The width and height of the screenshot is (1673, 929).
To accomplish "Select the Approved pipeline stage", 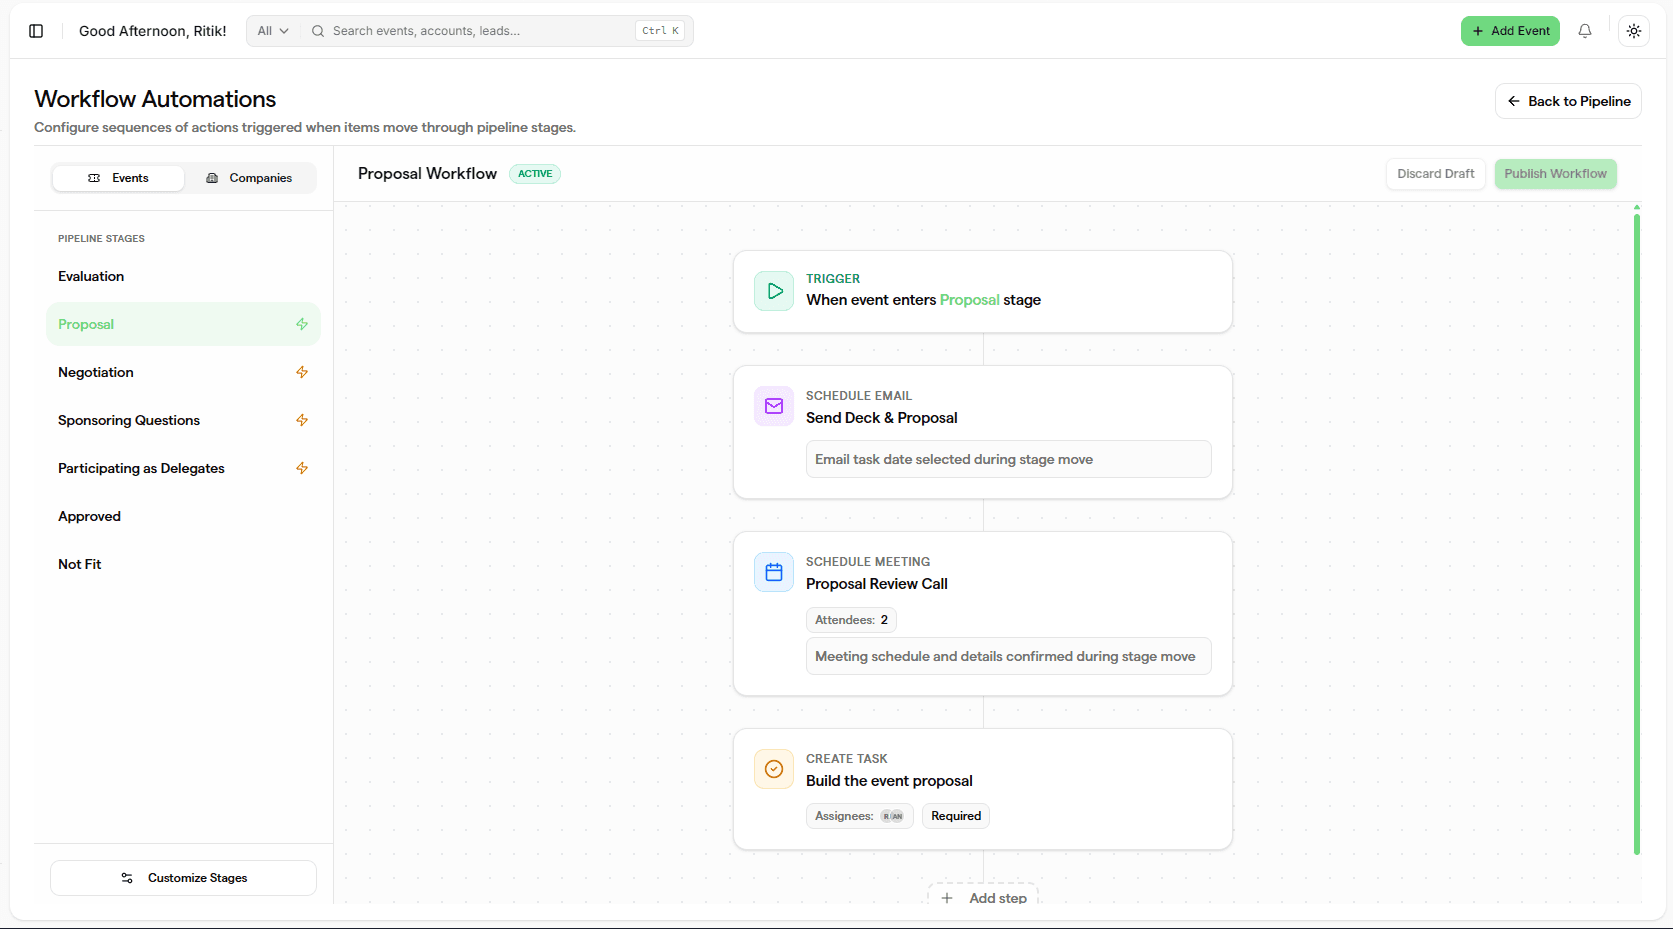I will point(183,516).
